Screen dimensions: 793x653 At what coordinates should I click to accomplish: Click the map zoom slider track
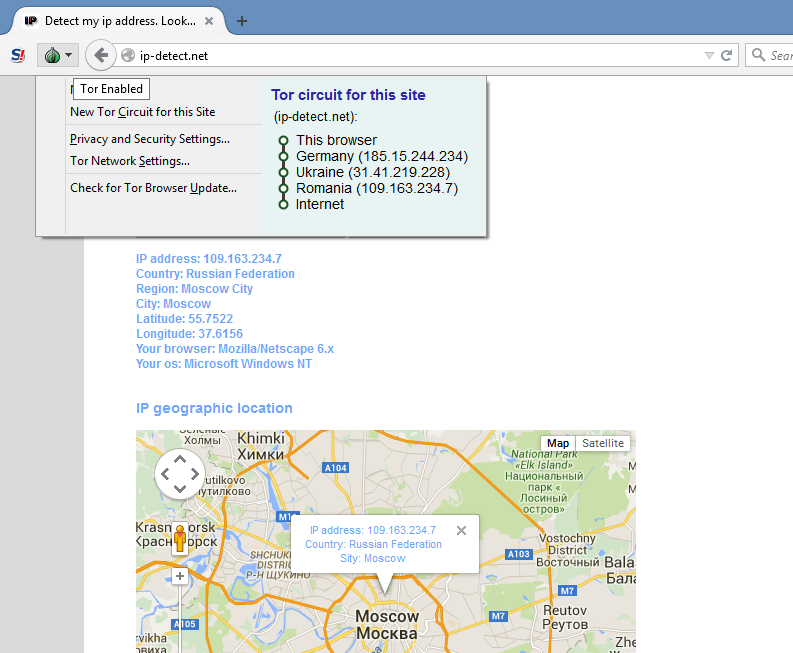[179, 617]
